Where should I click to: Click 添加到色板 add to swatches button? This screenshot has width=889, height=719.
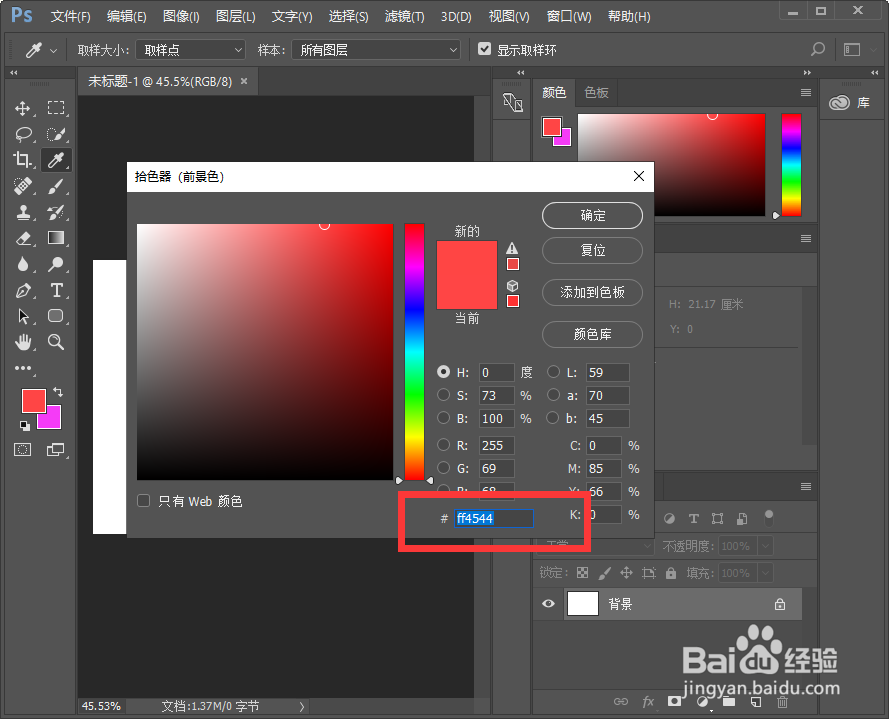coord(592,292)
